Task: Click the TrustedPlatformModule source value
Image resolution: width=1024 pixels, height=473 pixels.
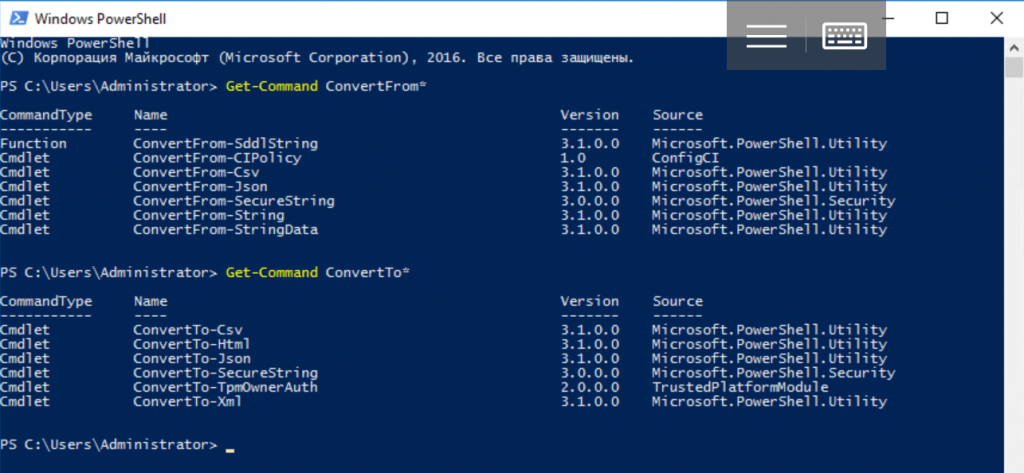Action: click(740, 387)
